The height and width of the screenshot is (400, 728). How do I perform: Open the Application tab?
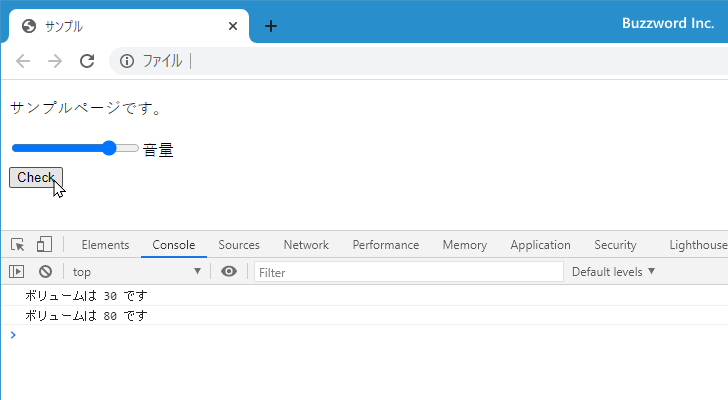(x=540, y=245)
